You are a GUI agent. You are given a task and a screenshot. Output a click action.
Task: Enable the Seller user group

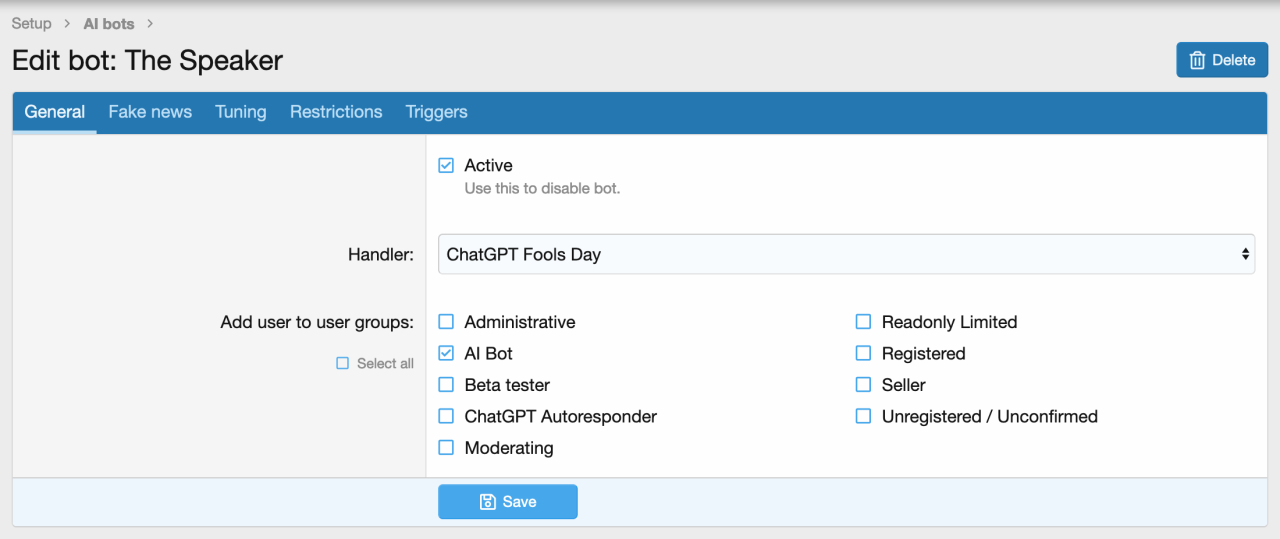[x=863, y=385]
